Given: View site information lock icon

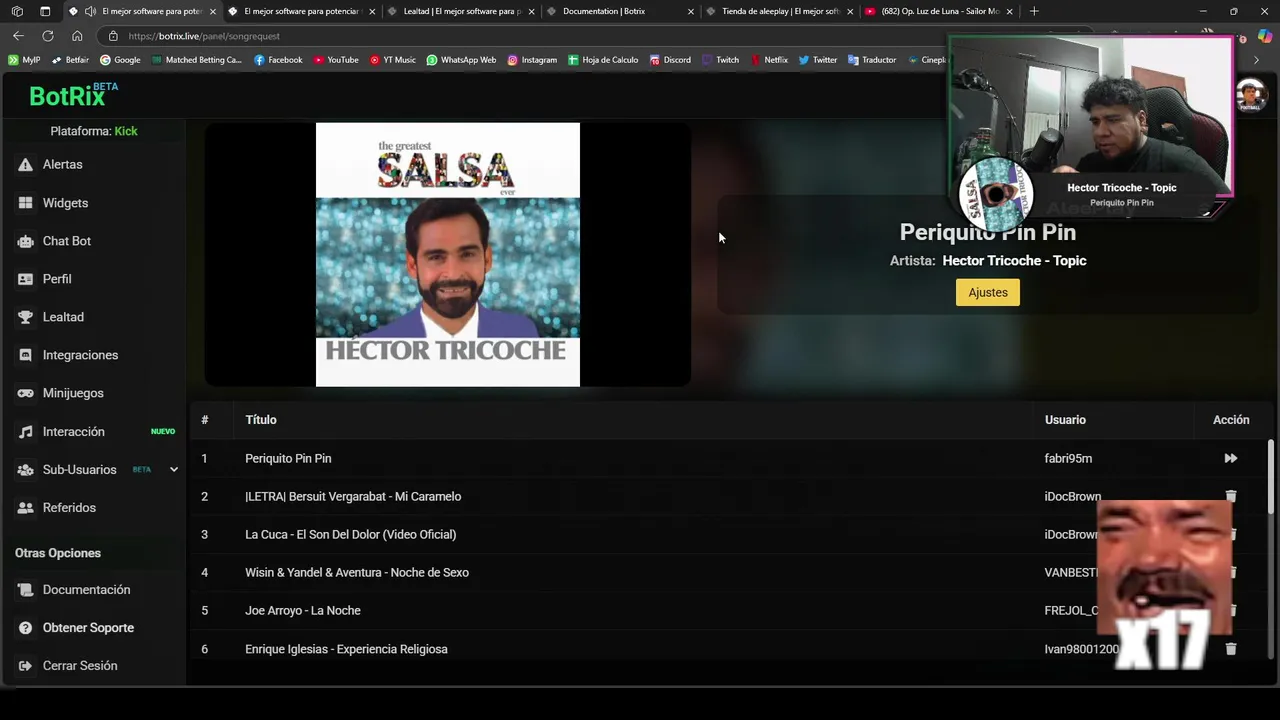Looking at the screenshot, I should (x=113, y=36).
